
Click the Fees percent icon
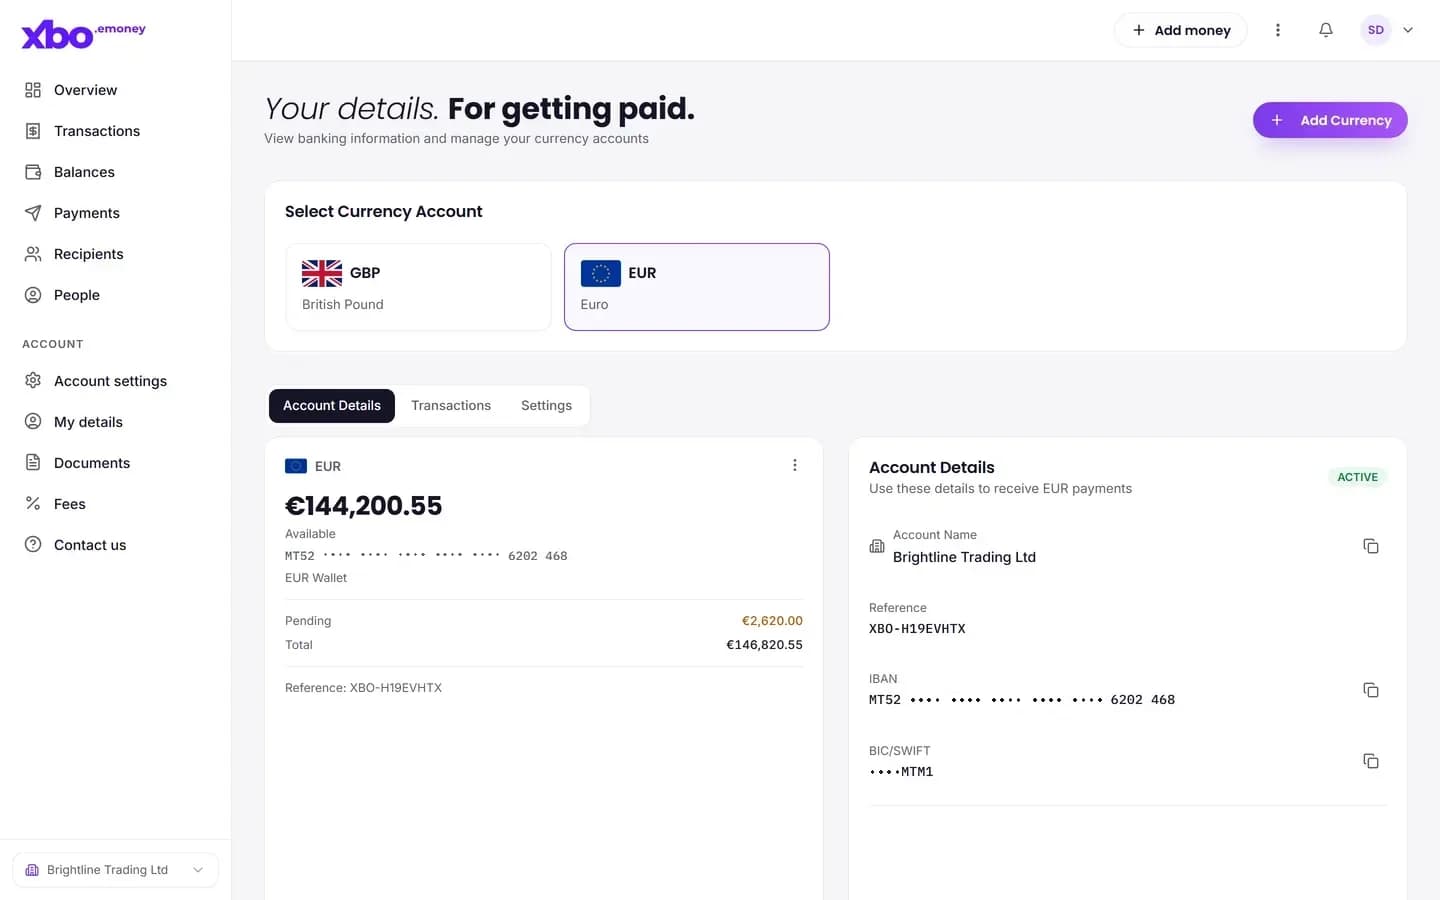(x=33, y=504)
